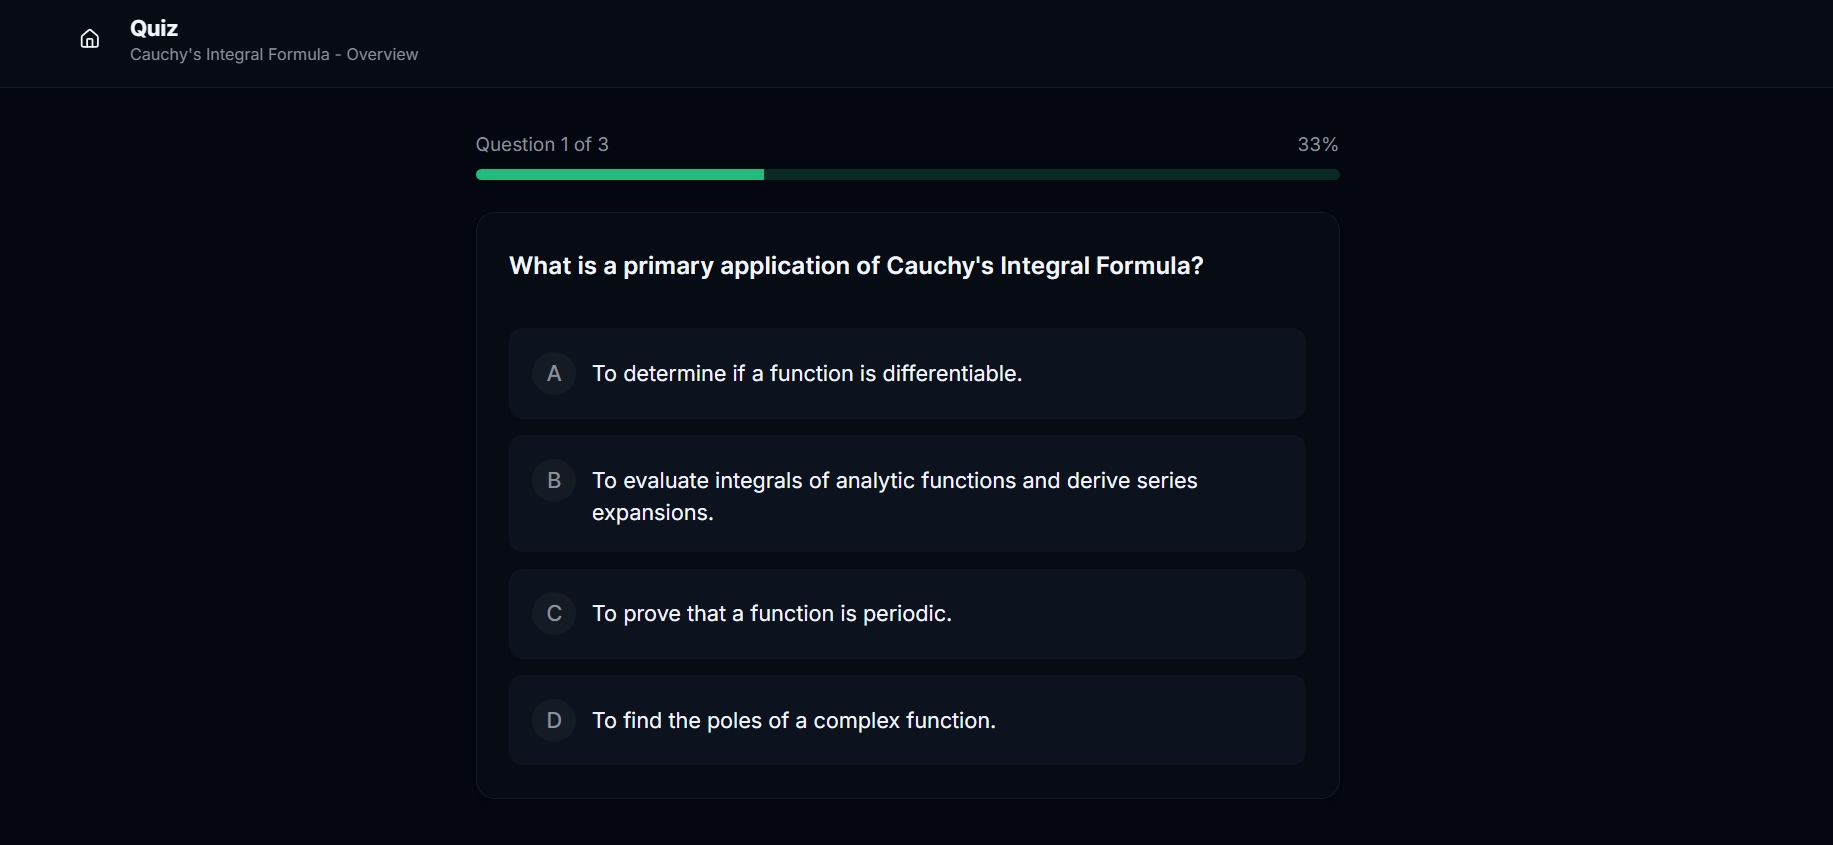Click the "Quiz" page title

point(154,28)
